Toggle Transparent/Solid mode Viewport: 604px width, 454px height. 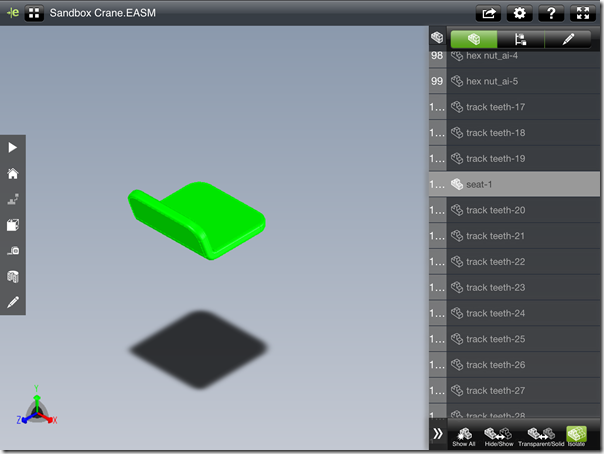(541, 437)
